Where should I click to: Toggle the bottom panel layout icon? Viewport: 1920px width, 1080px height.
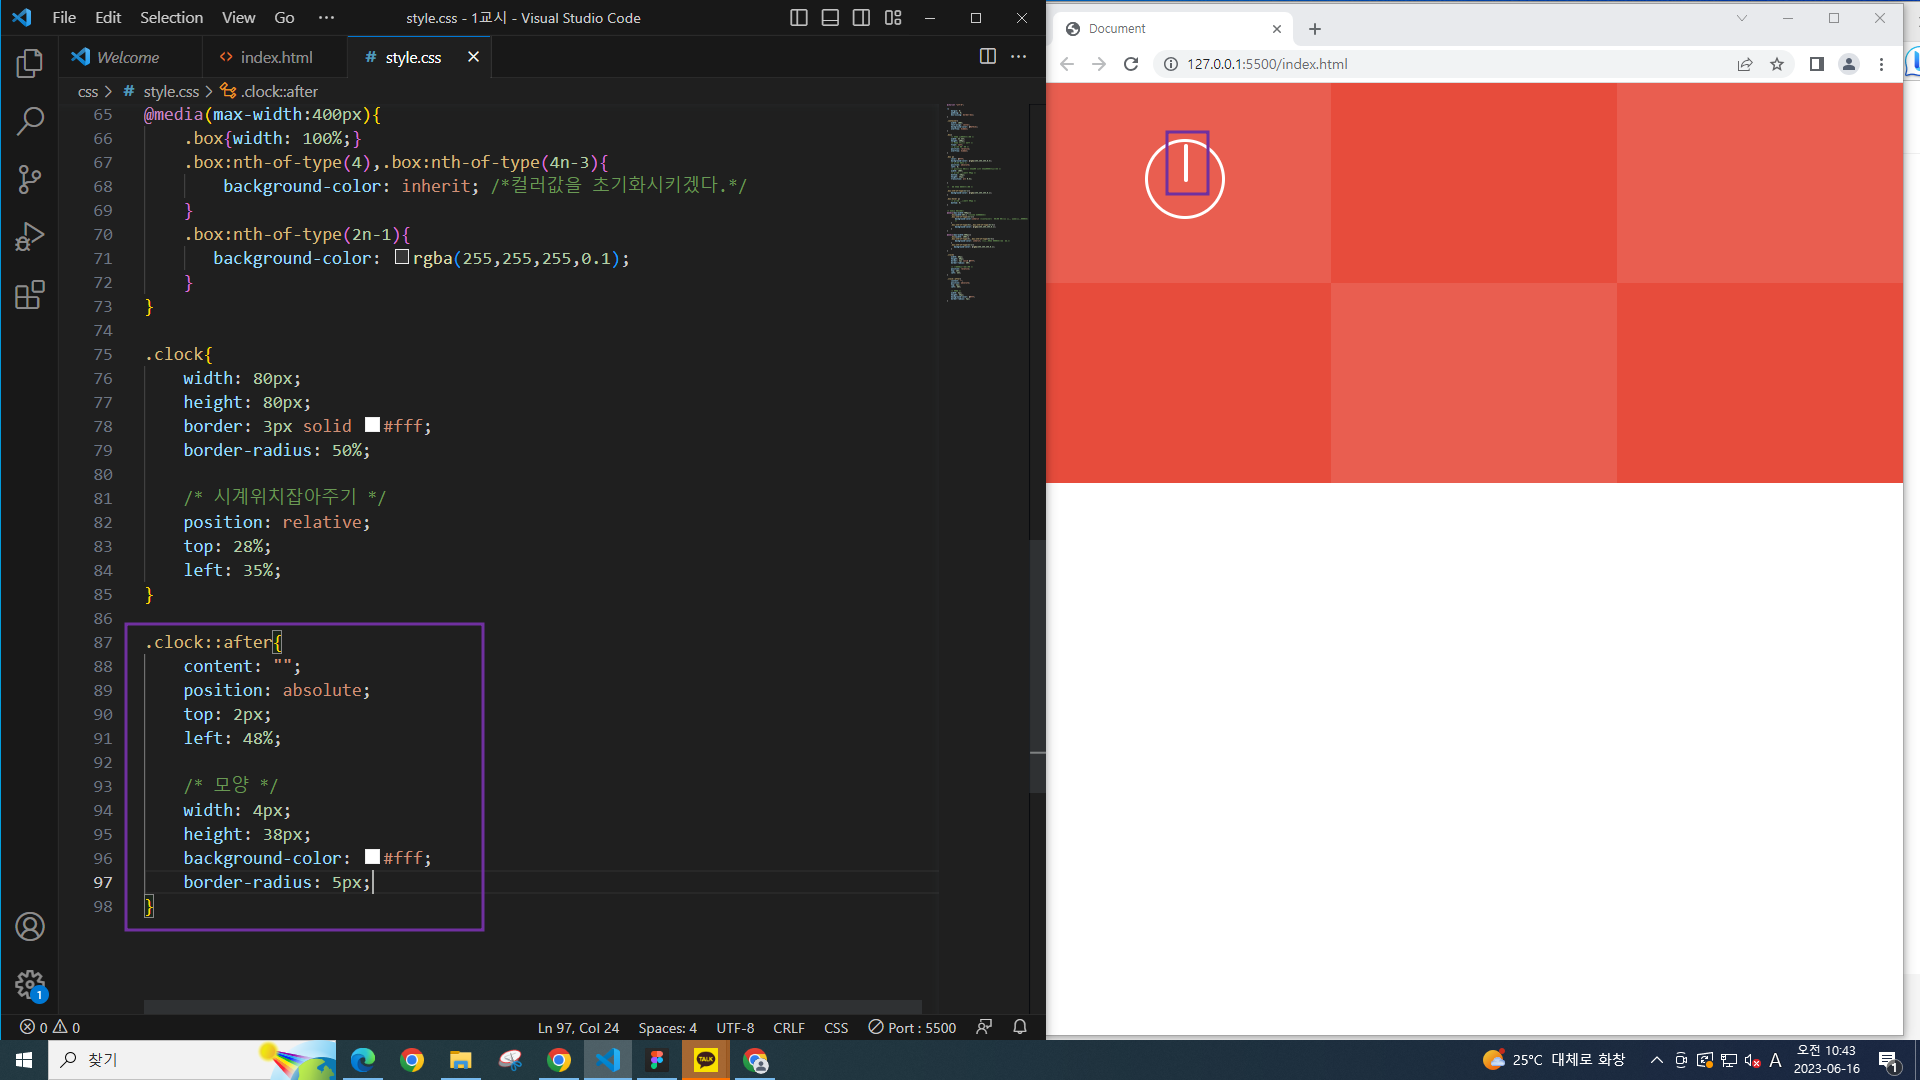point(830,18)
